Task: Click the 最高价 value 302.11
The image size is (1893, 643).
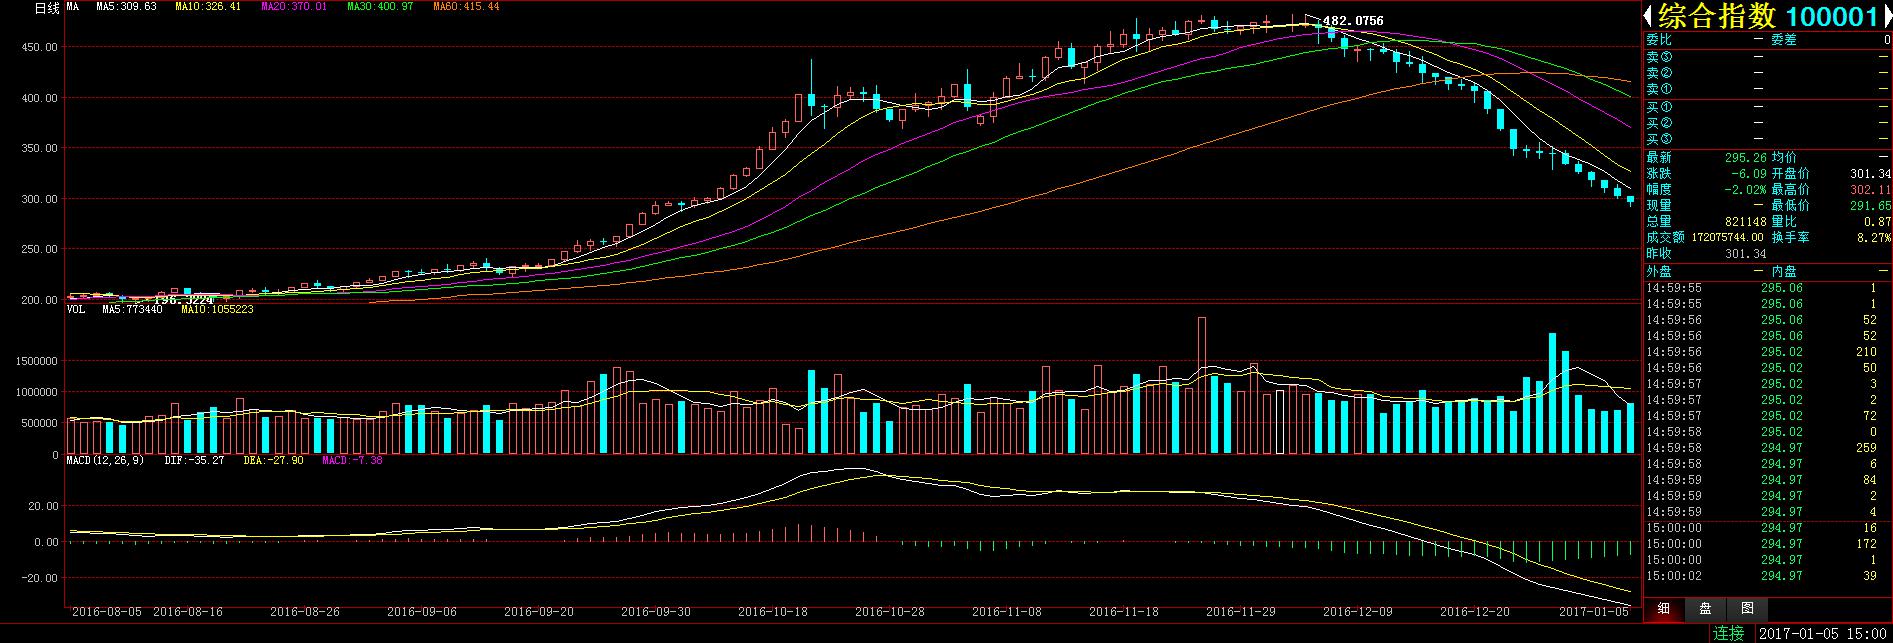Action: click(1870, 189)
